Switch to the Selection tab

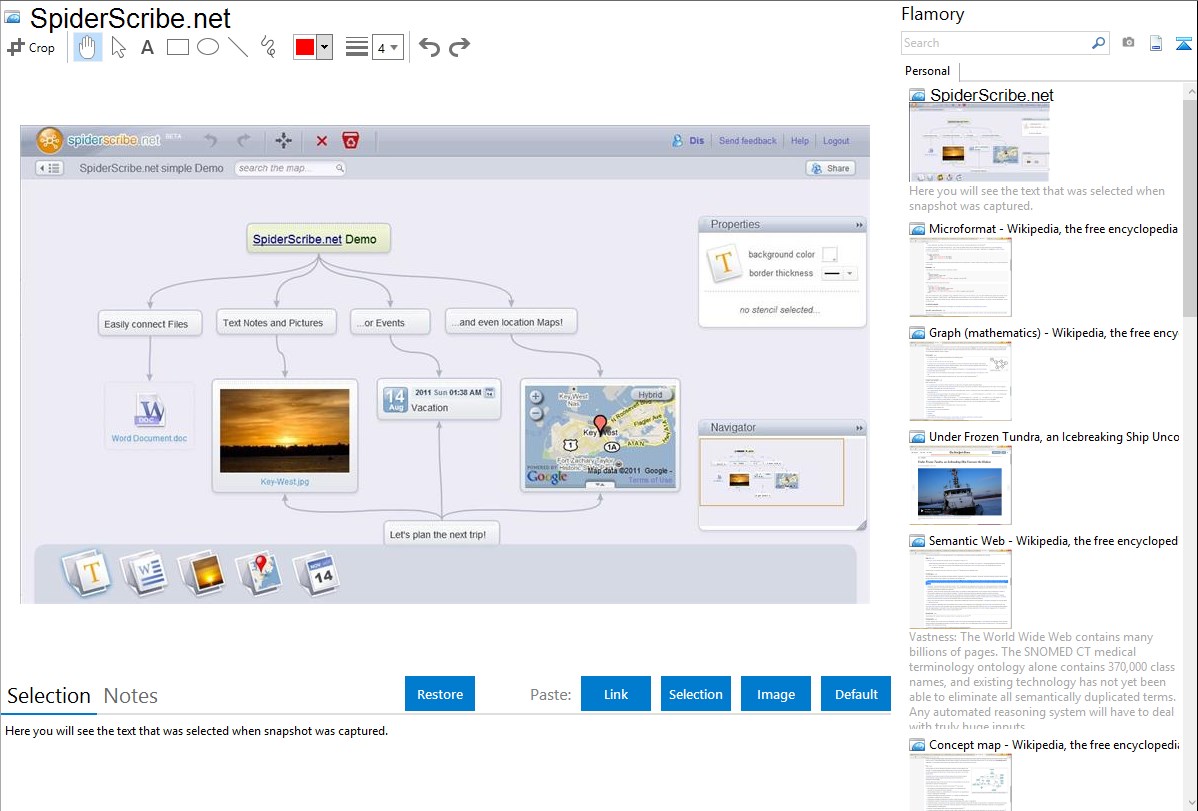coord(49,696)
